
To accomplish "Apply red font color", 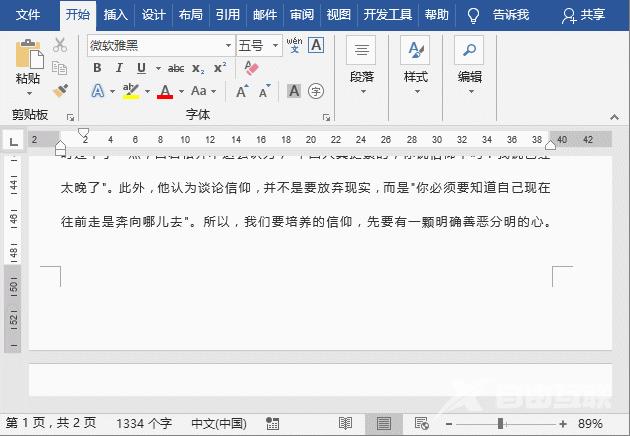I will point(165,92).
